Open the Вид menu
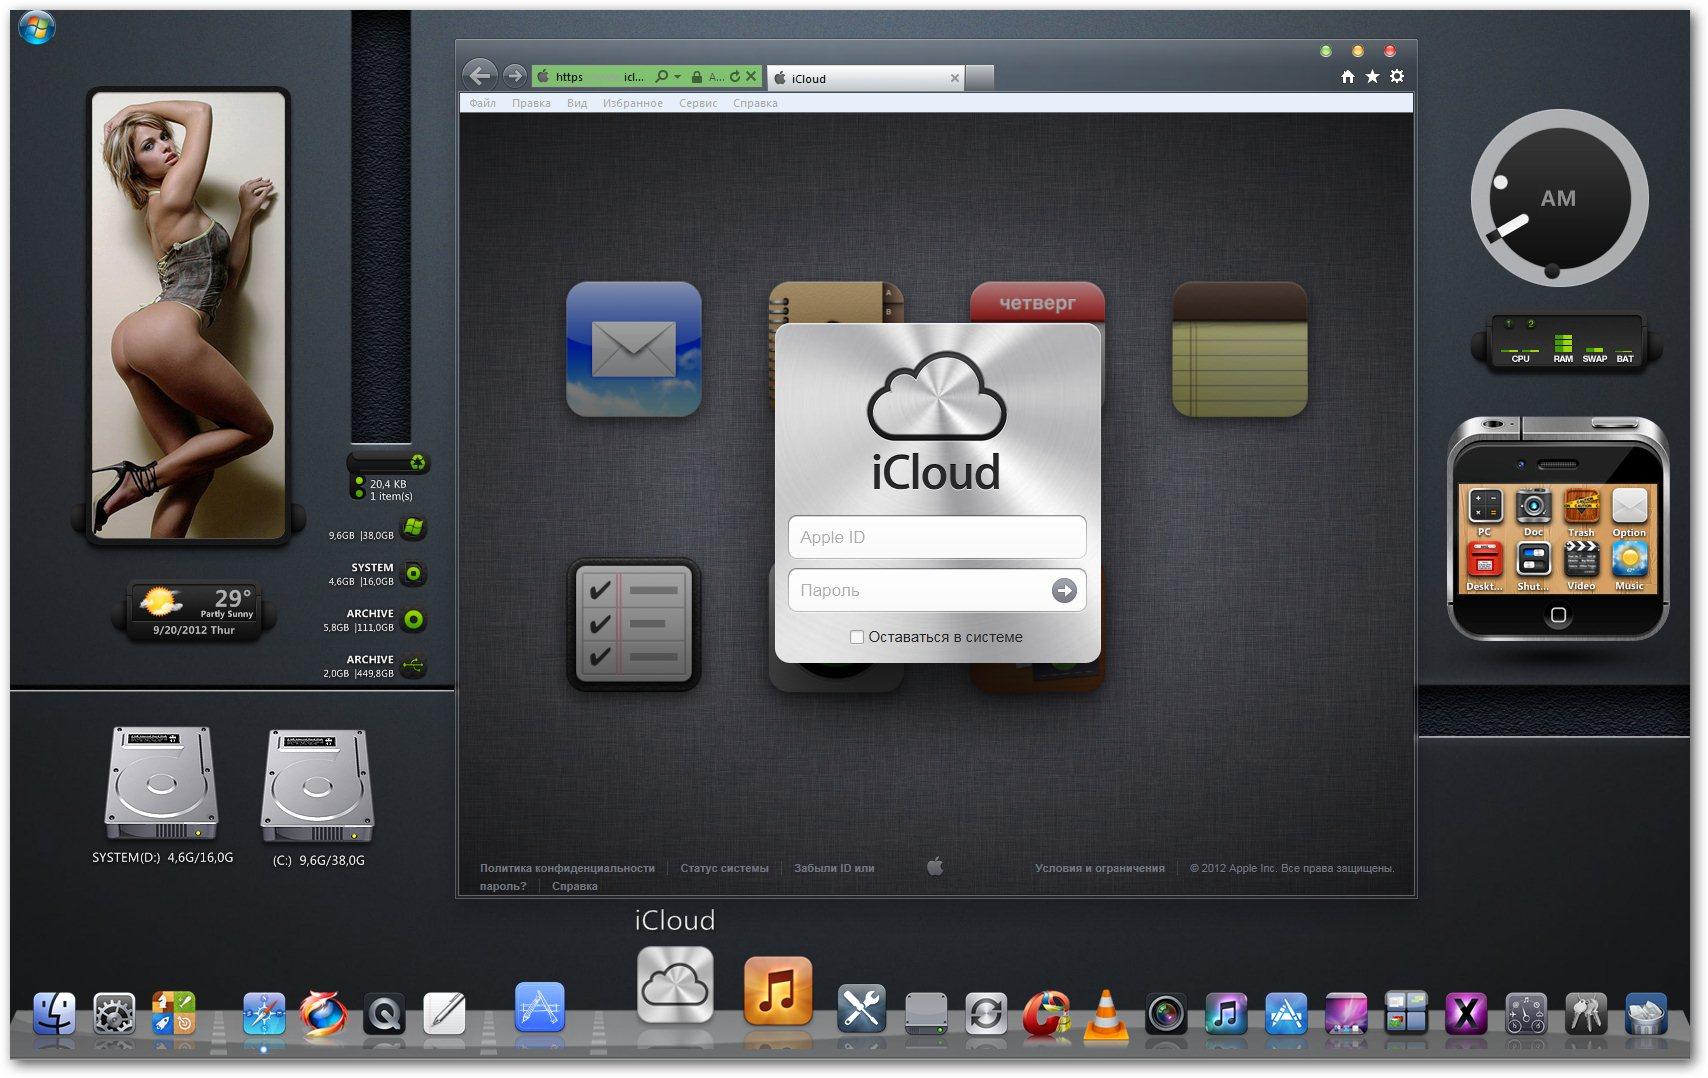Viewport: 1708px width, 1078px height. click(x=577, y=103)
